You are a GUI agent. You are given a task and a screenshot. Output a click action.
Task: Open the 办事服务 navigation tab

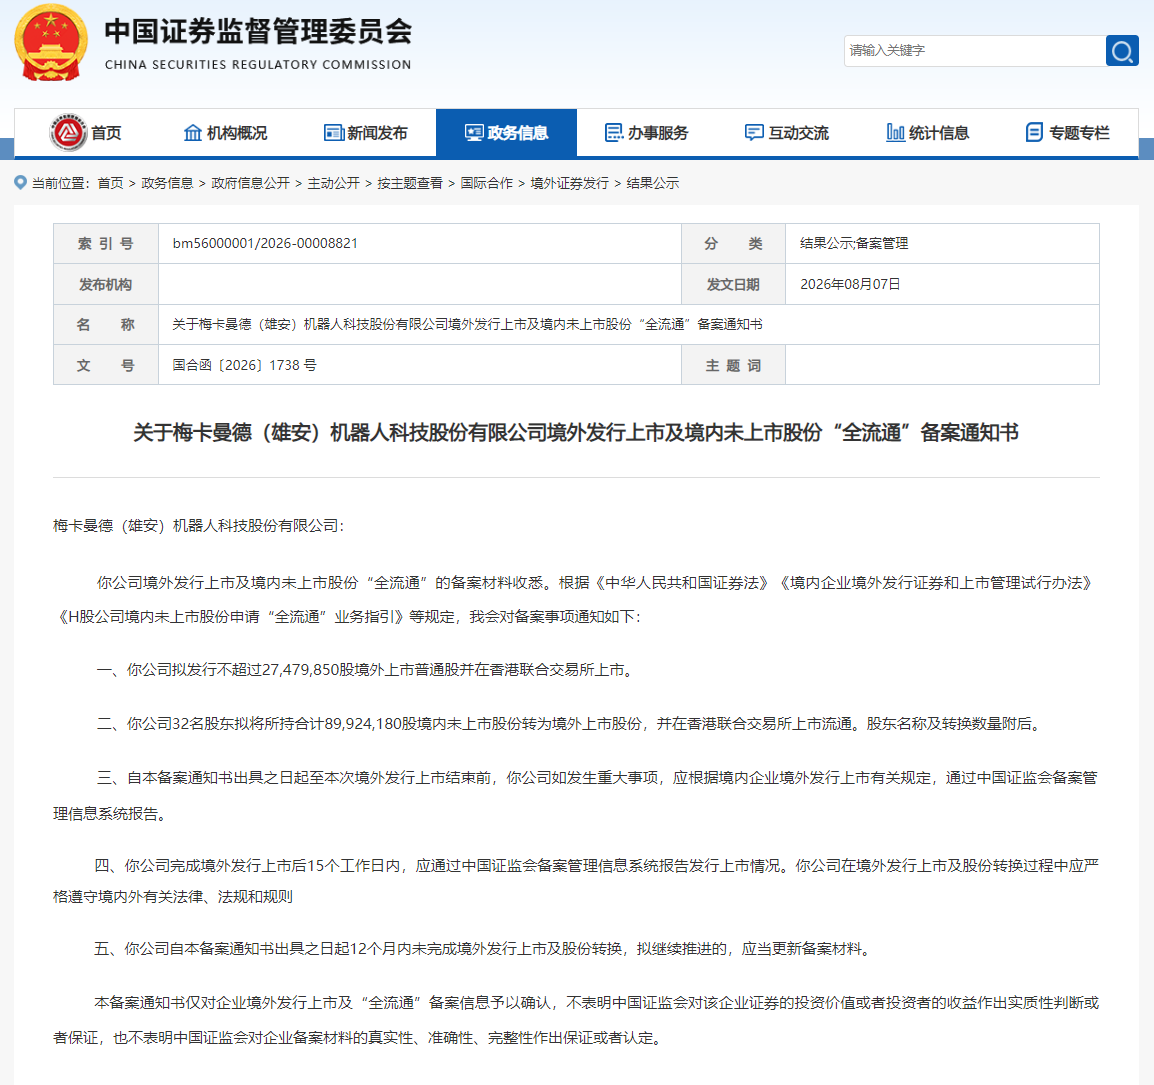pos(647,132)
